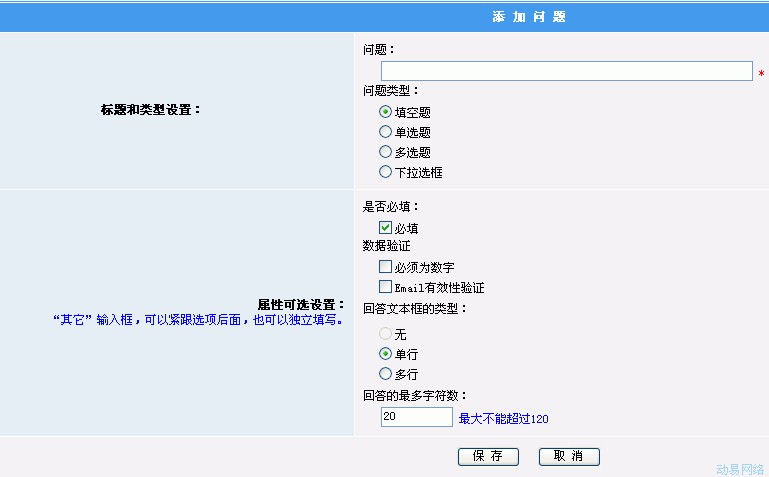Click the 保存 button
769x477 pixels.
(x=488, y=456)
